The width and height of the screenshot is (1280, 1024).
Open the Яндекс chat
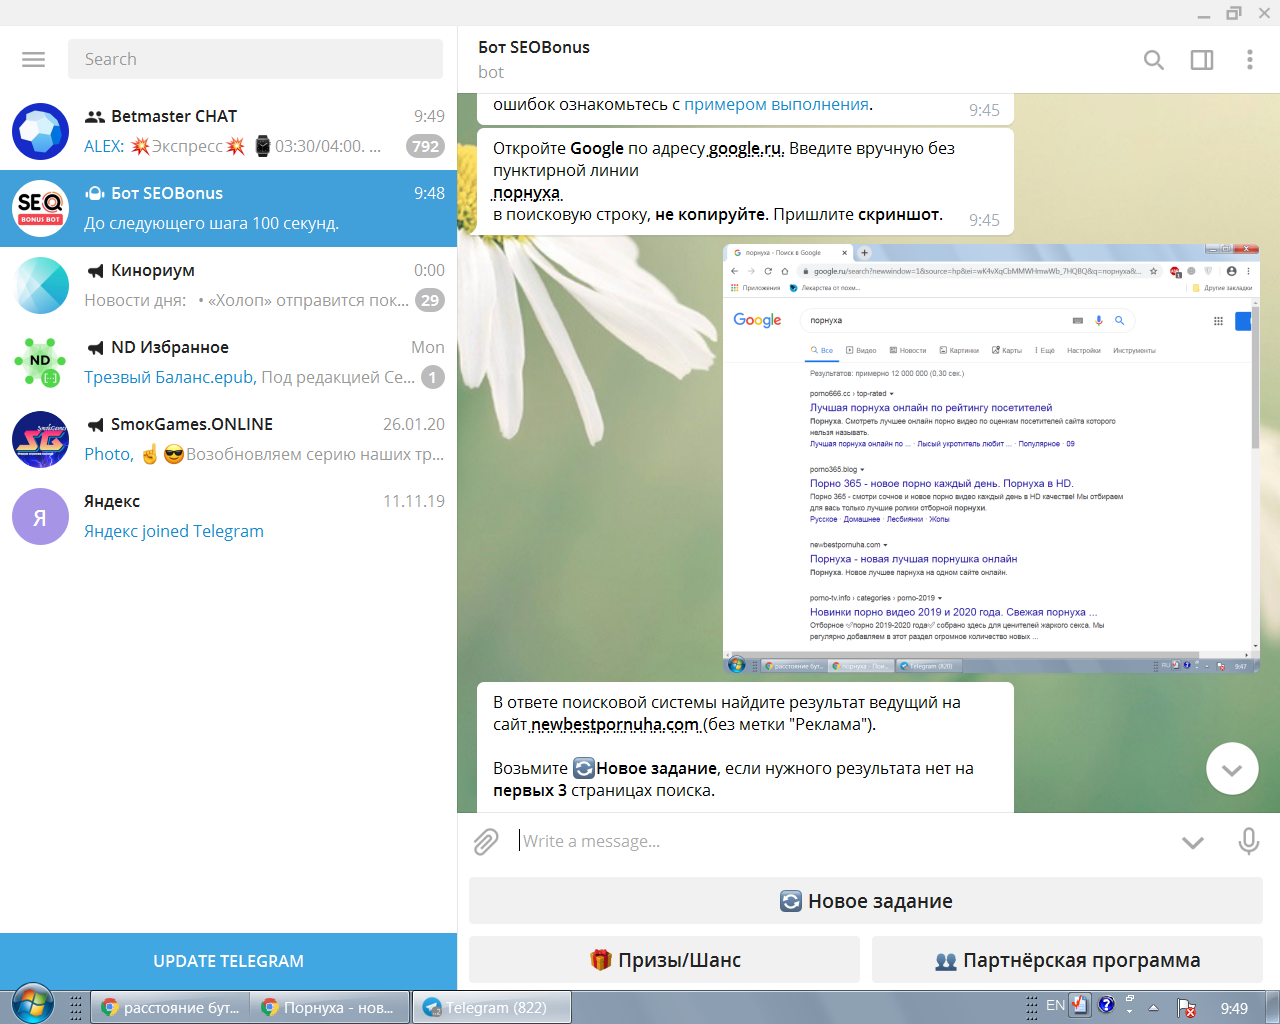[x=228, y=516]
